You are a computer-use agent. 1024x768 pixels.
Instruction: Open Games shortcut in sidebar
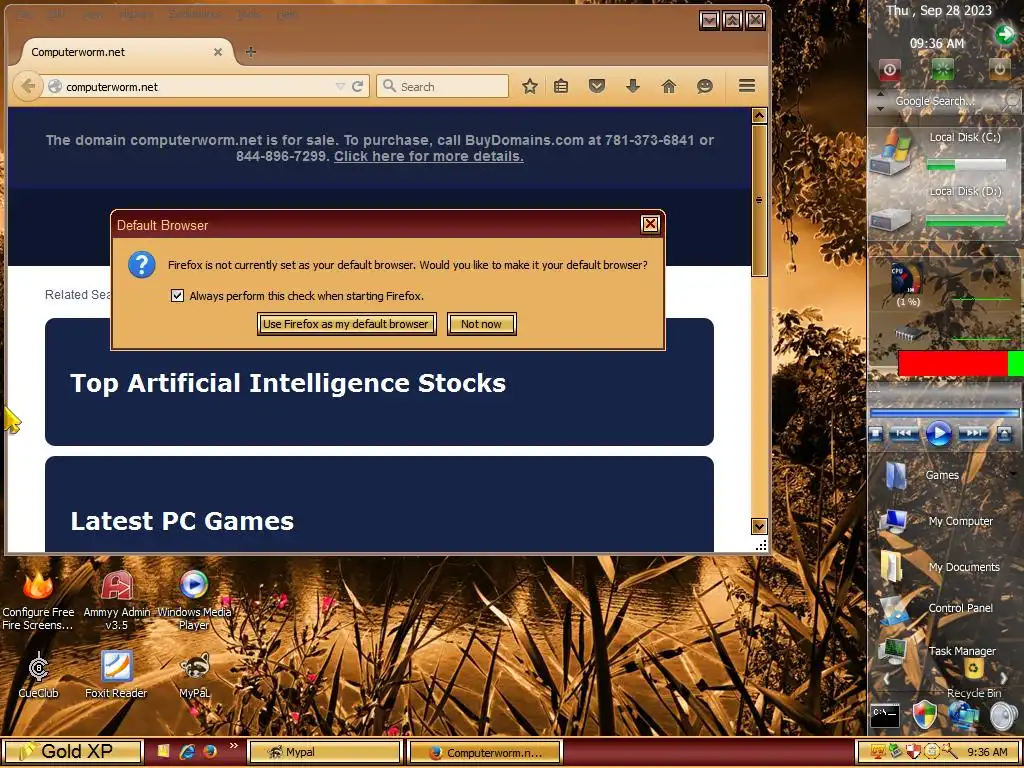tap(924, 475)
